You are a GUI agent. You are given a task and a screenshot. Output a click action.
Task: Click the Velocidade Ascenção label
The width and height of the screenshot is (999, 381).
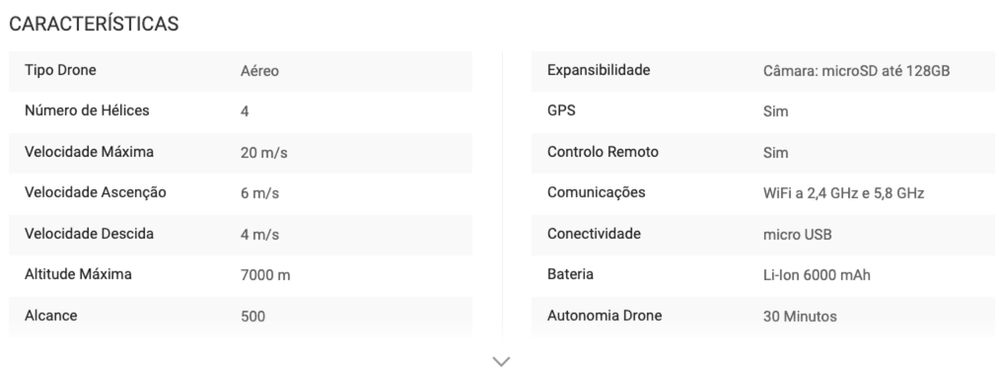click(x=96, y=193)
